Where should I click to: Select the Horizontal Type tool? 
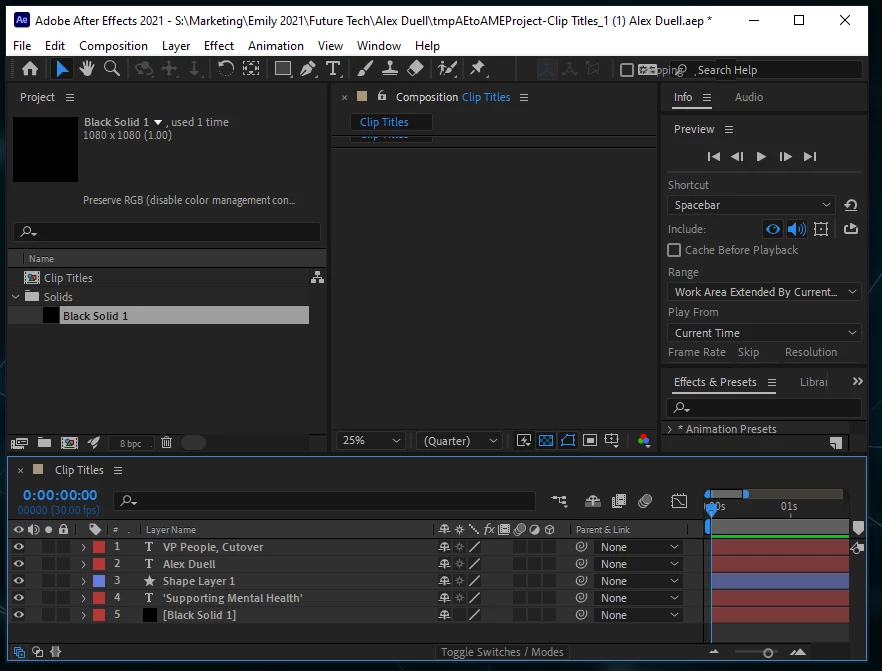[x=333, y=69]
